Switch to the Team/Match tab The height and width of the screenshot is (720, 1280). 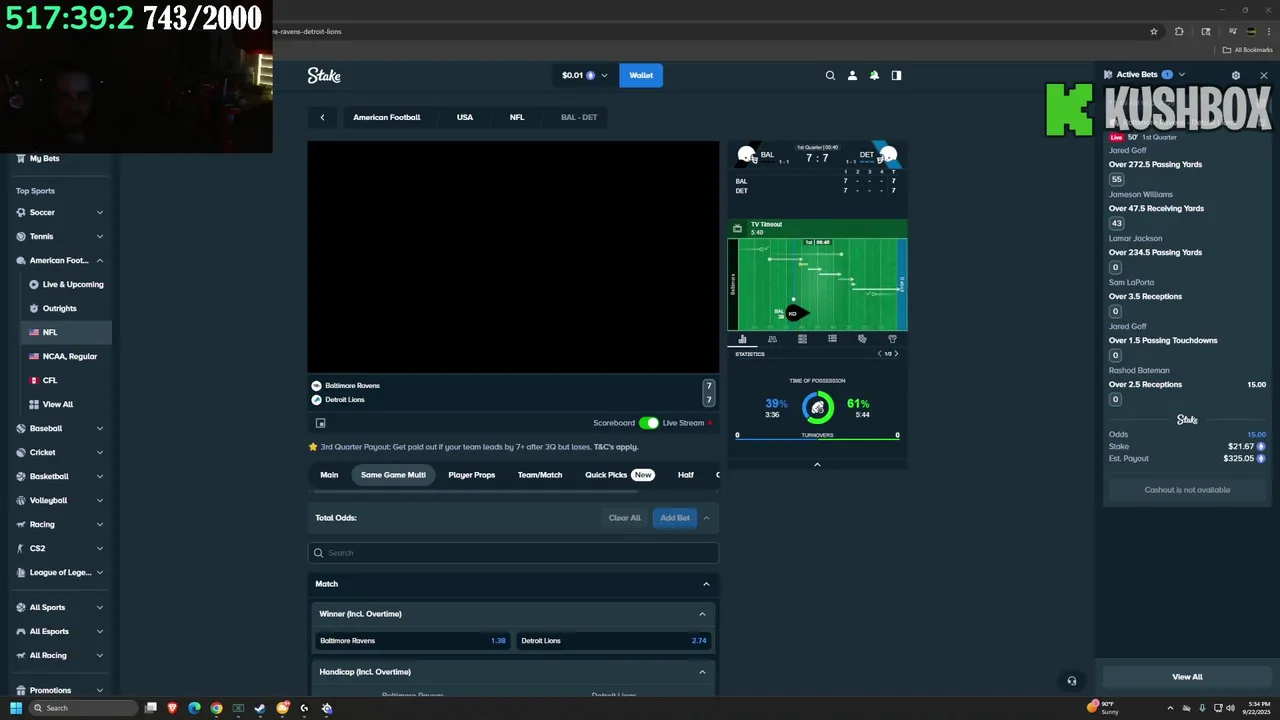click(x=540, y=475)
